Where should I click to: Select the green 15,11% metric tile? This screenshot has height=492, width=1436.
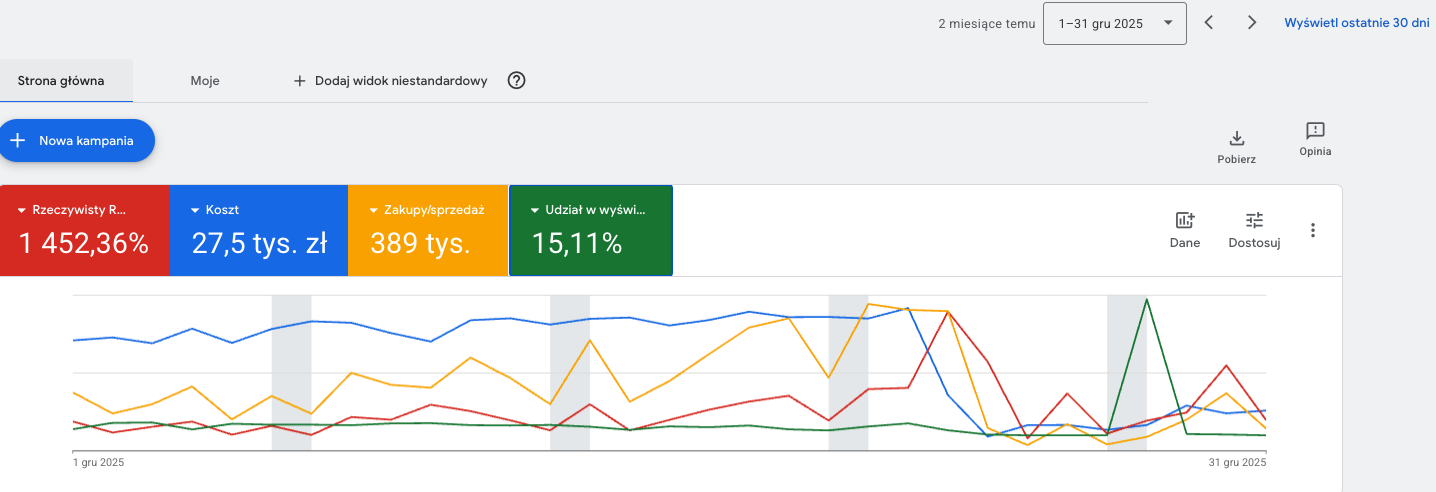point(591,230)
